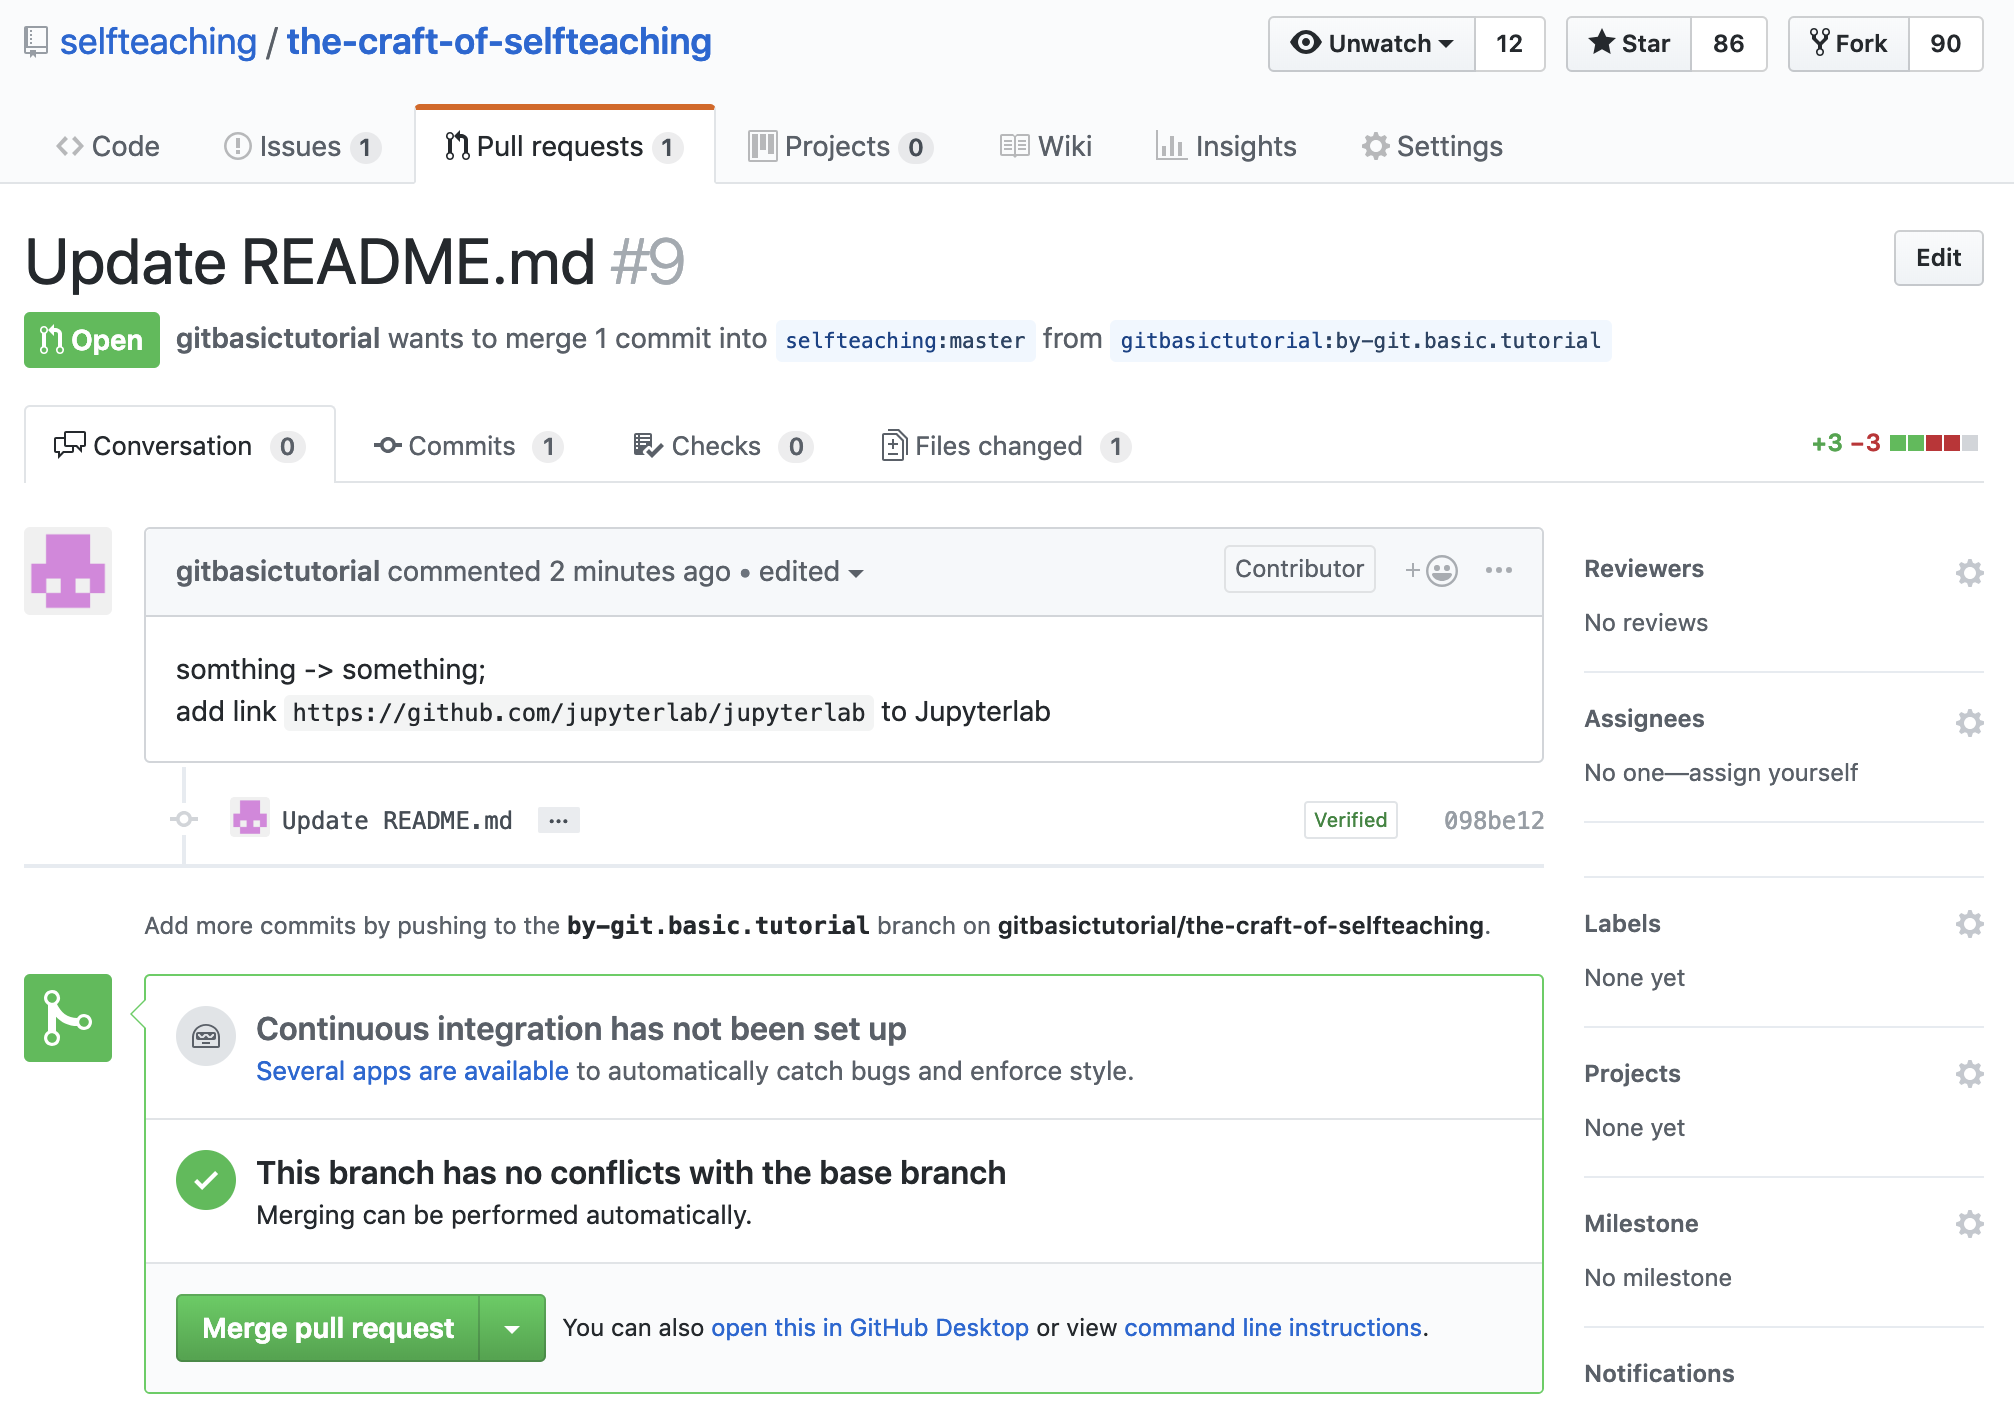Open command line instructions link
This screenshot has width=2014, height=1410.
tap(1272, 1328)
